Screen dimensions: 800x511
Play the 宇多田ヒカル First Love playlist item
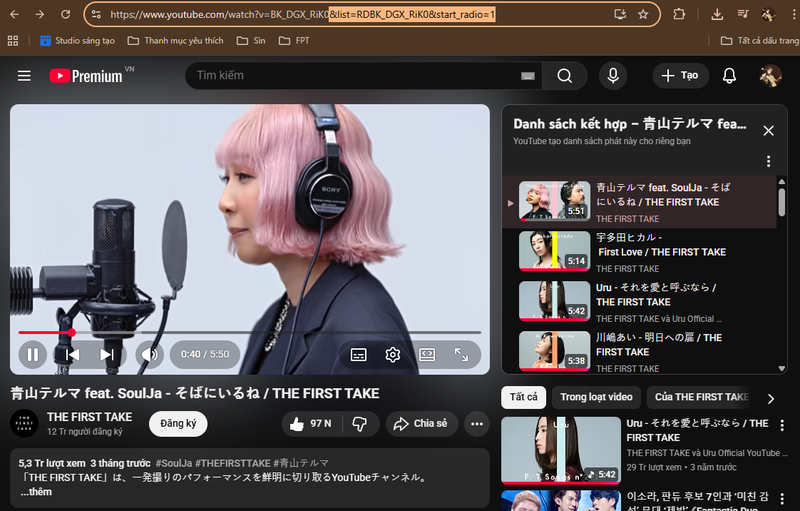tap(639, 252)
